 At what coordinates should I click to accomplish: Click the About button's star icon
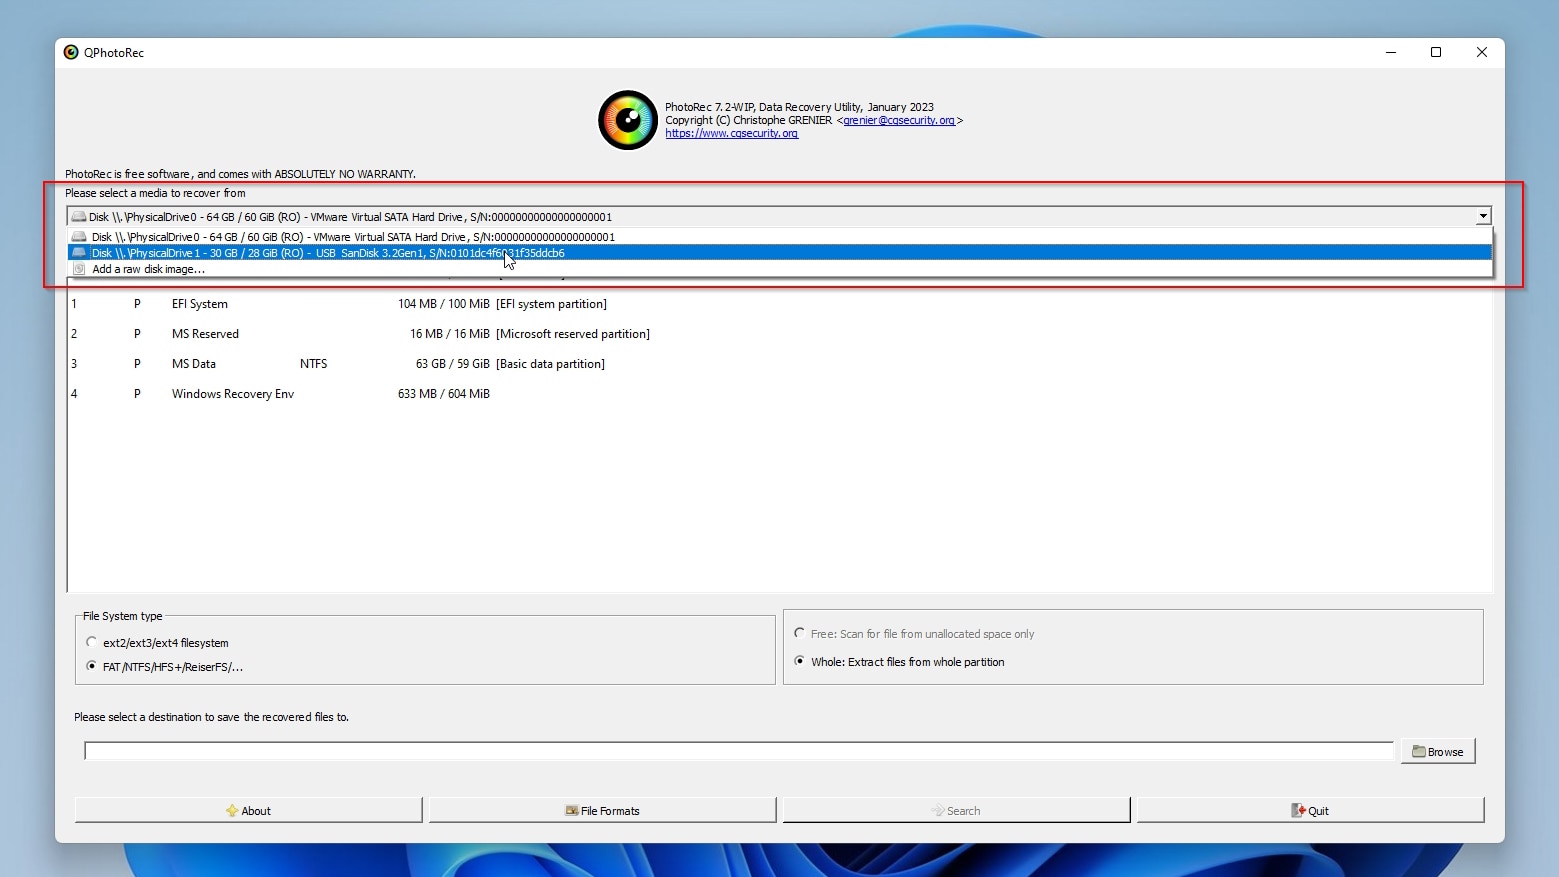(231, 811)
